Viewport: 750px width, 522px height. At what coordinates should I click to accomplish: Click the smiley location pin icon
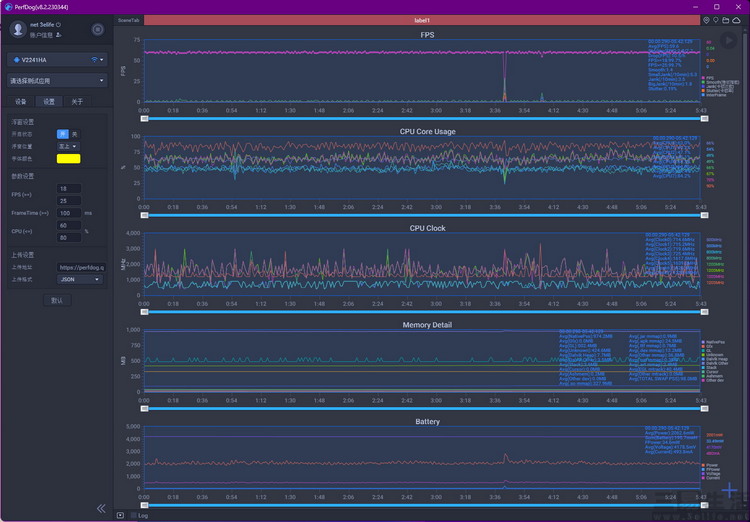pos(706,20)
